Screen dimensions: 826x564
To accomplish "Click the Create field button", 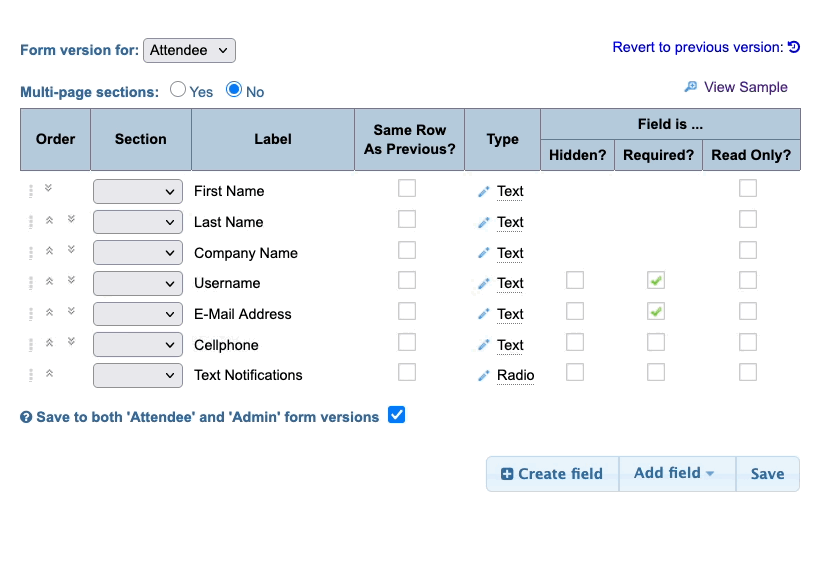I will click(x=552, y=474).
